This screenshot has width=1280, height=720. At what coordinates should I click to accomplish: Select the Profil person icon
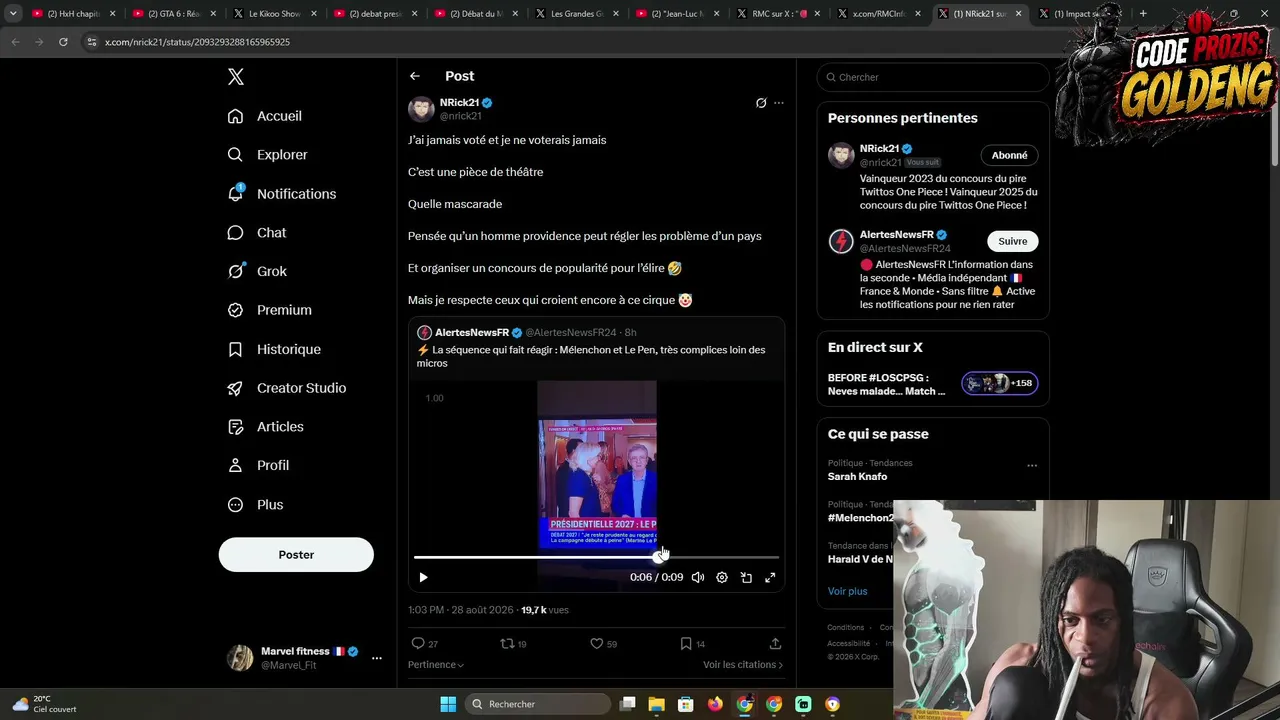tap(235, 465)
